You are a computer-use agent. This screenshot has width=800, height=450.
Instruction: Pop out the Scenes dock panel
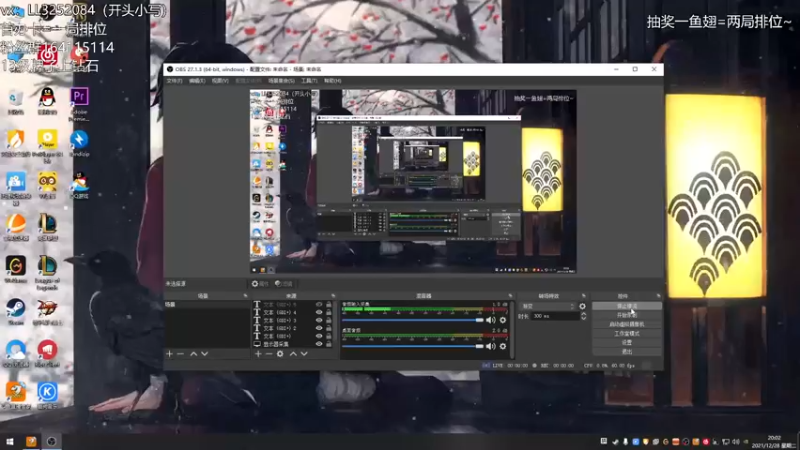(245, 296)
